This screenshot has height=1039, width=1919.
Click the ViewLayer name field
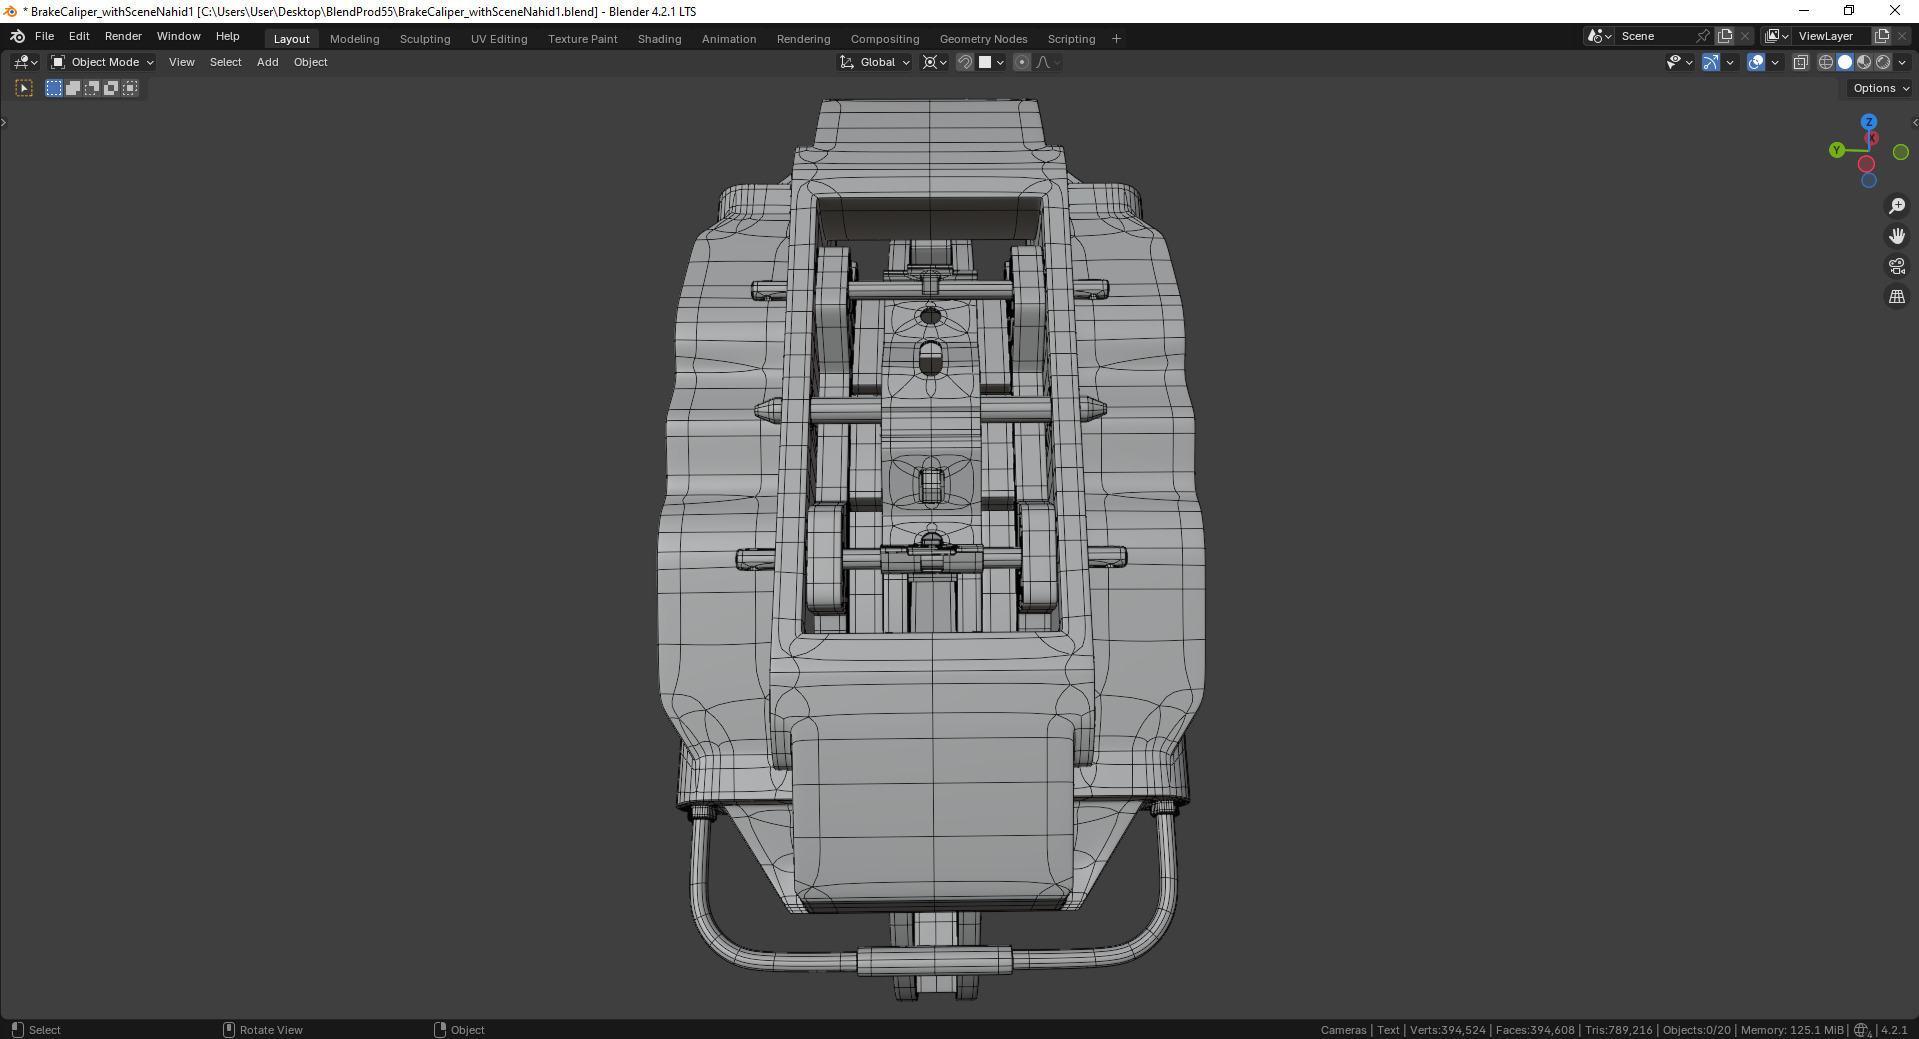click(1832, 36)
